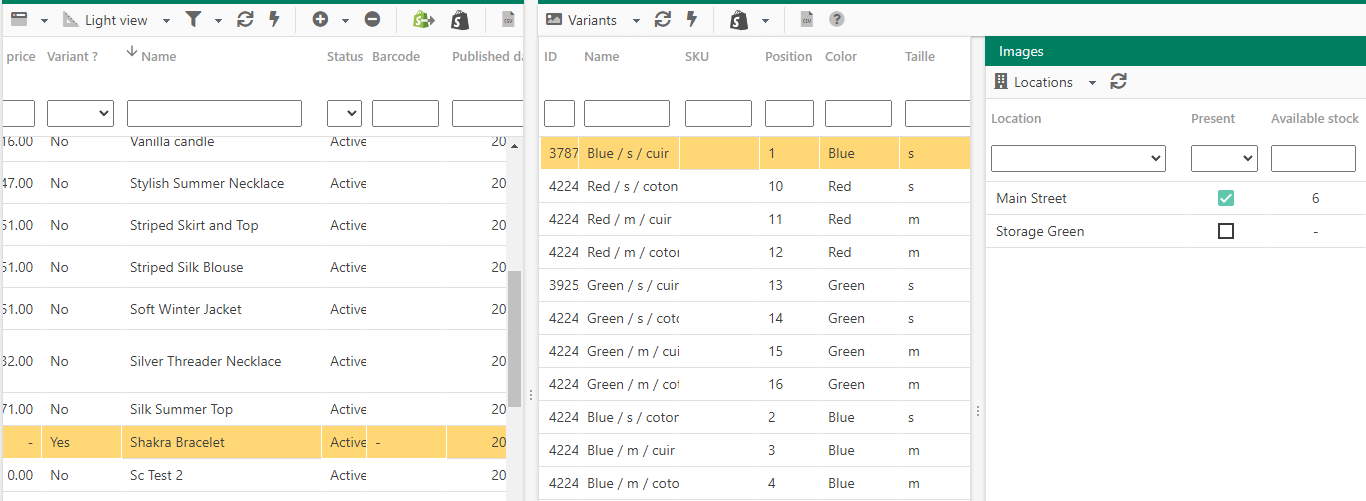Select the Red / m / cuir variant
1366x501 pixels.
pos(755,219)
